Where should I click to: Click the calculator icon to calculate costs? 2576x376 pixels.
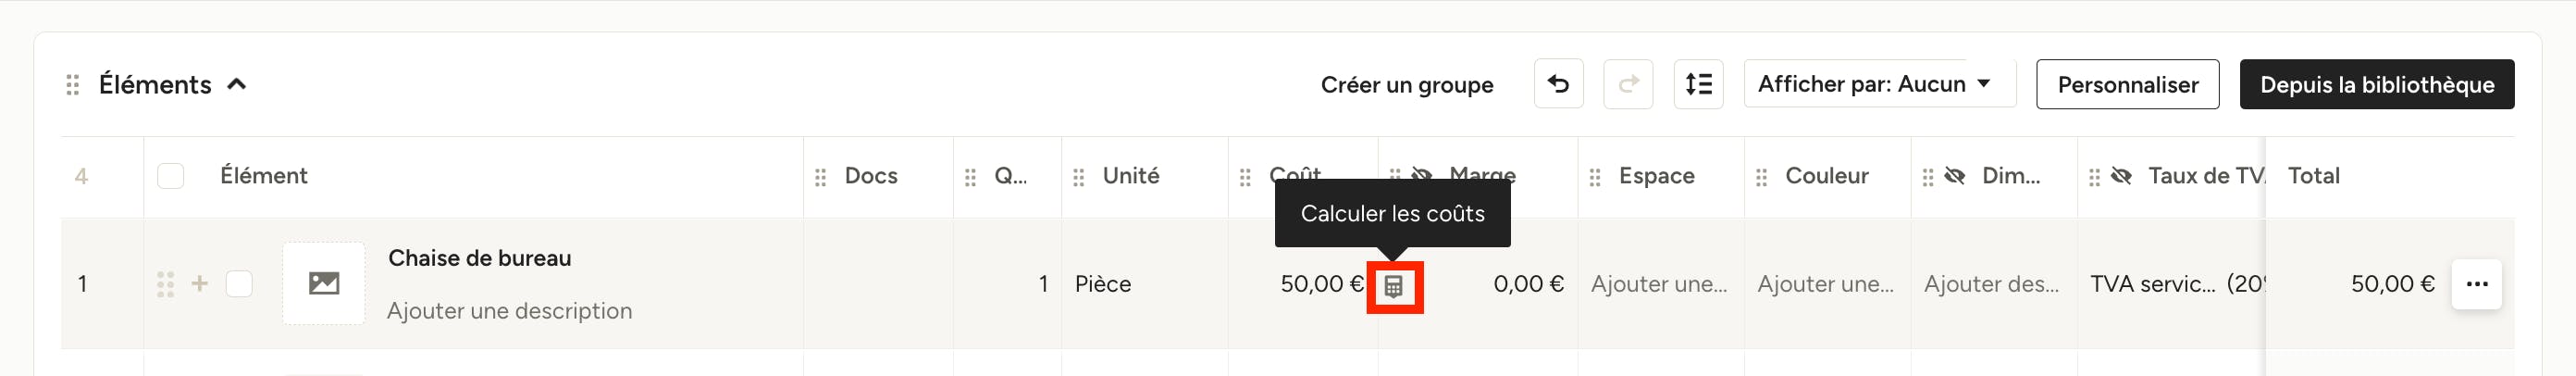coord(1394,287)
